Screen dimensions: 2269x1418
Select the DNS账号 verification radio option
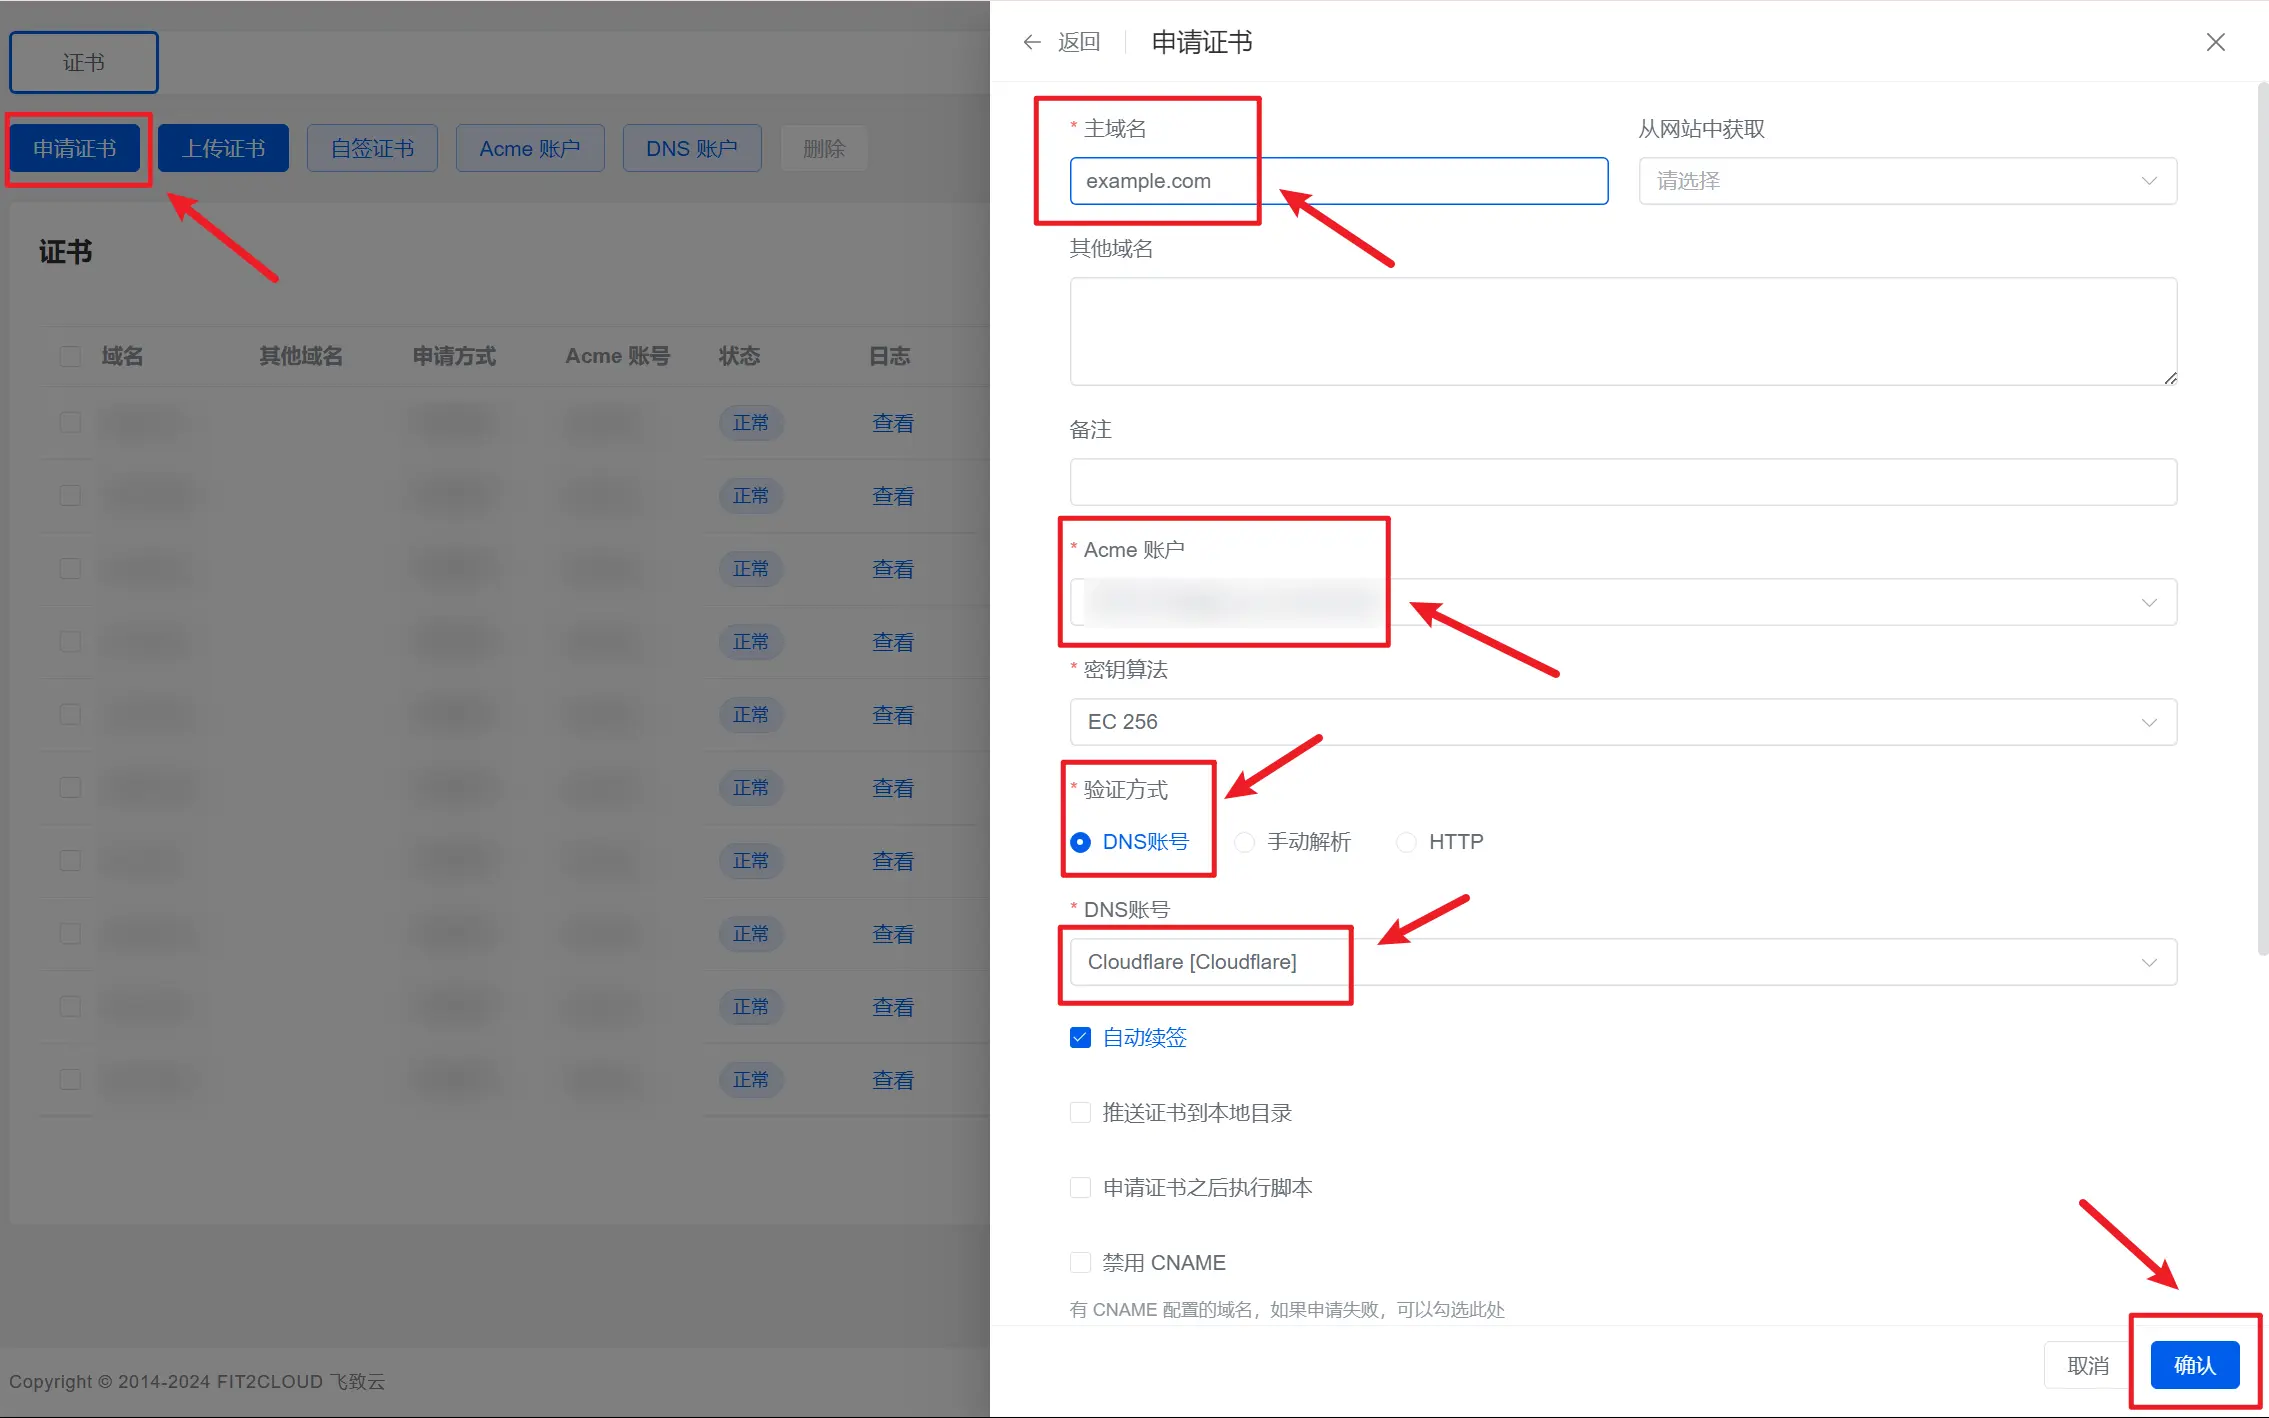tap(1081, 842)
